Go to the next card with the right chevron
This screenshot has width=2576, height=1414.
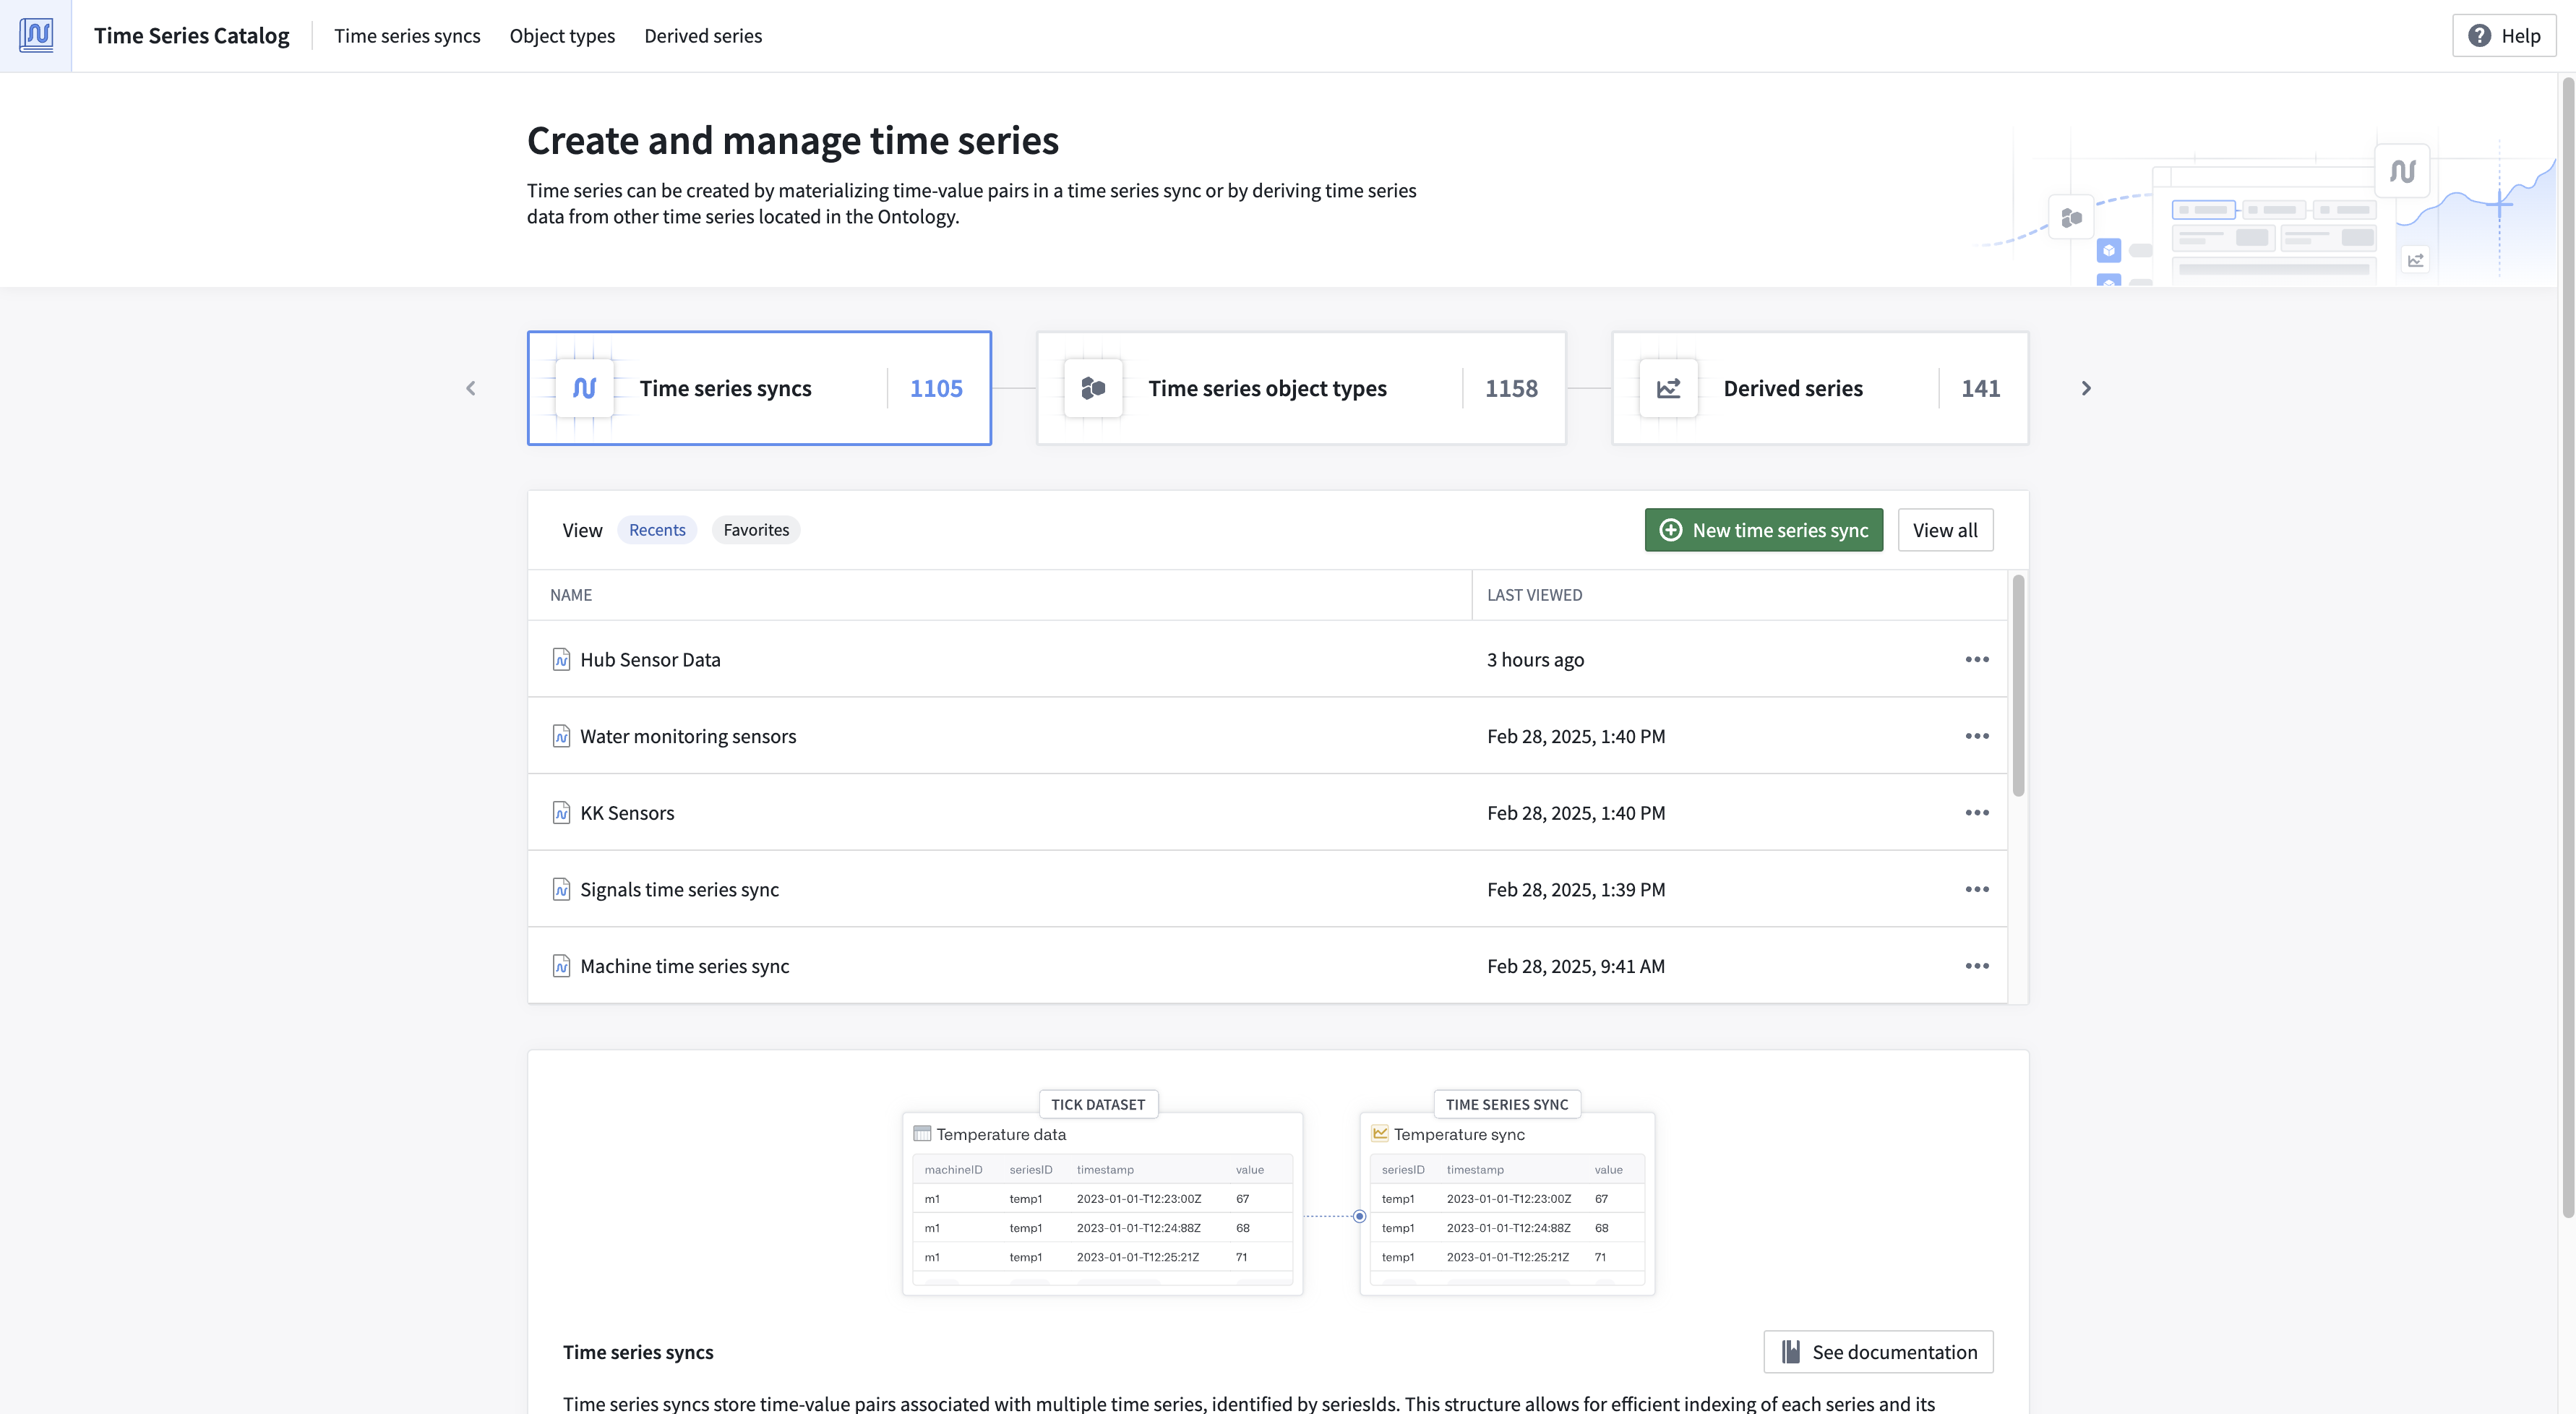[2086, 388]
